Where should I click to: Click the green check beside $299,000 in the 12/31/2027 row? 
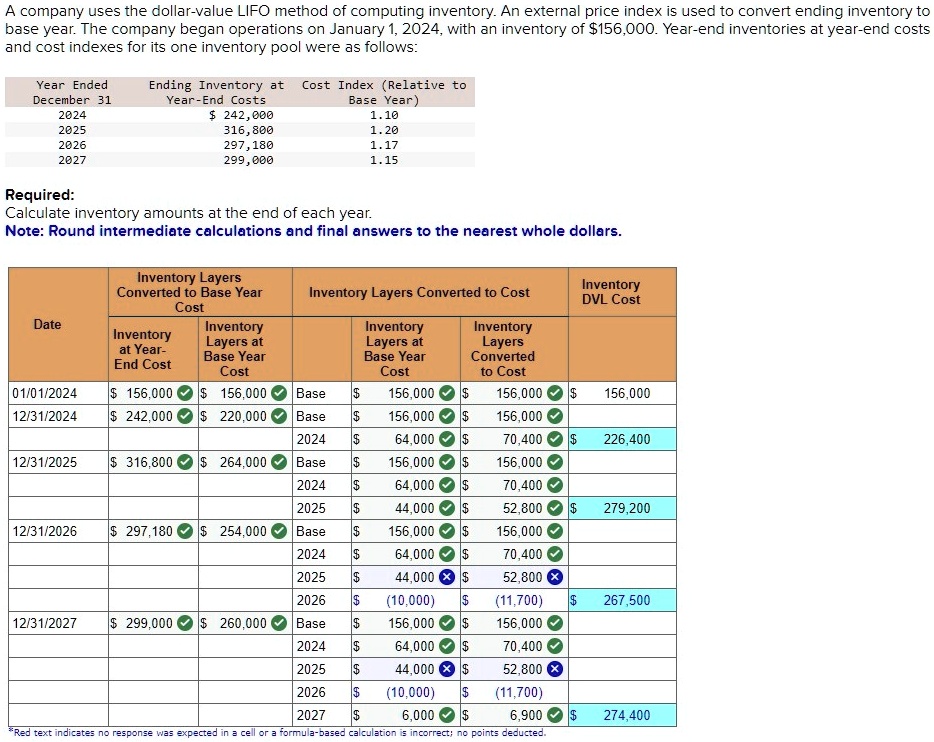(186, 623)
